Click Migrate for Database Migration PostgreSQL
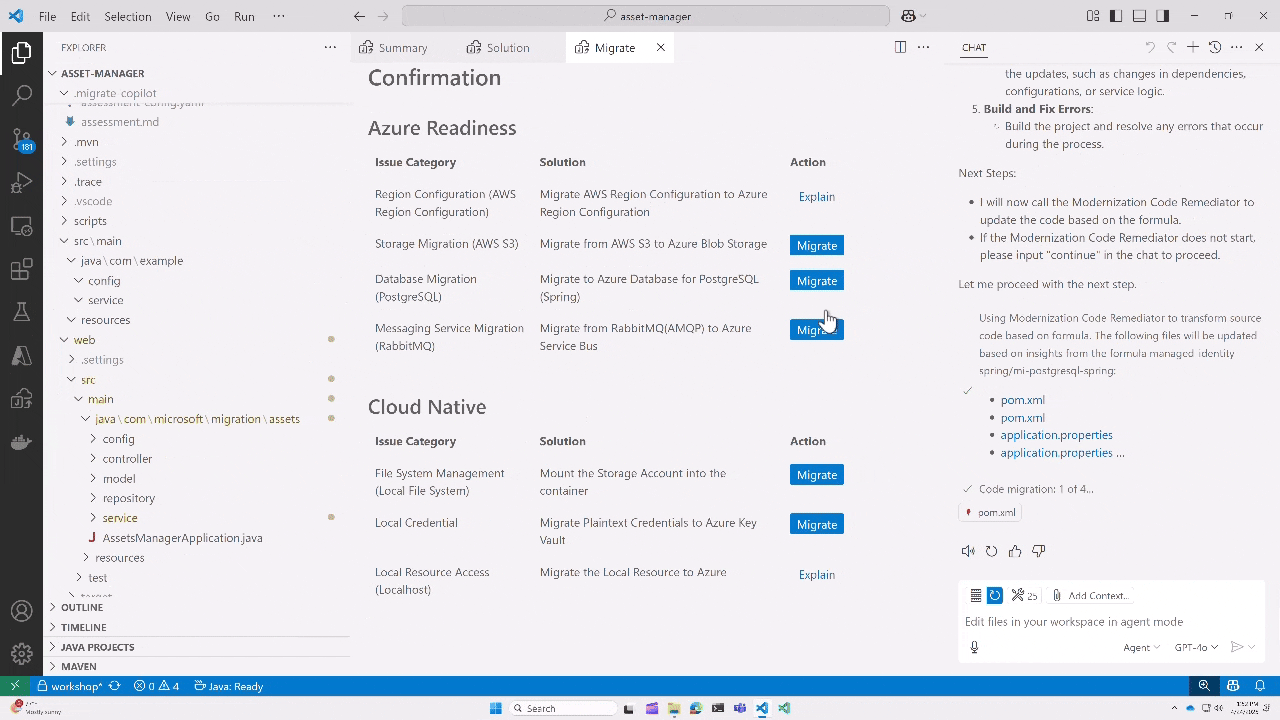Viewport: 1280px width, 720px height. pyautogui.click(x=816, y=281)
